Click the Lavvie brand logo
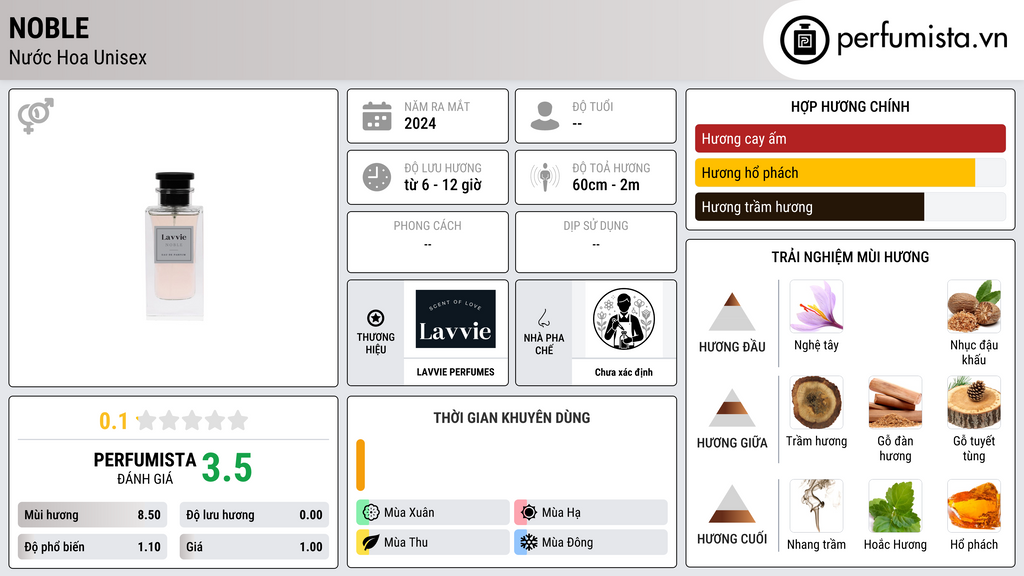This screenshot has height=576, width=1024. click(455, 319)
